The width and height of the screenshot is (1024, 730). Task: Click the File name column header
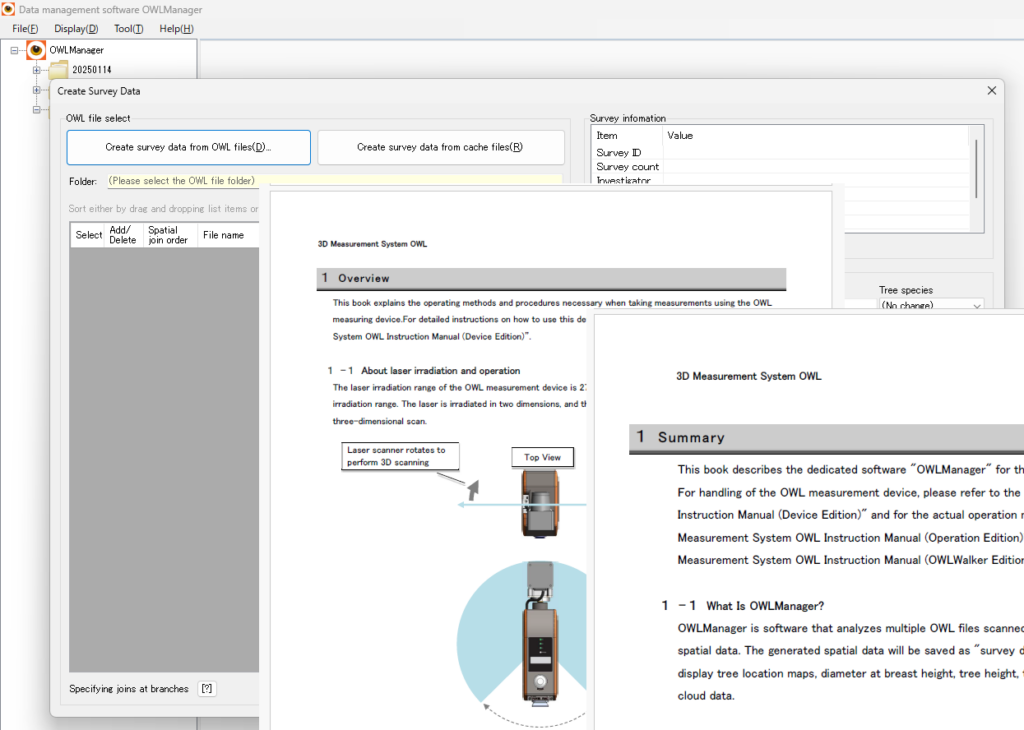tap(228, 235)
